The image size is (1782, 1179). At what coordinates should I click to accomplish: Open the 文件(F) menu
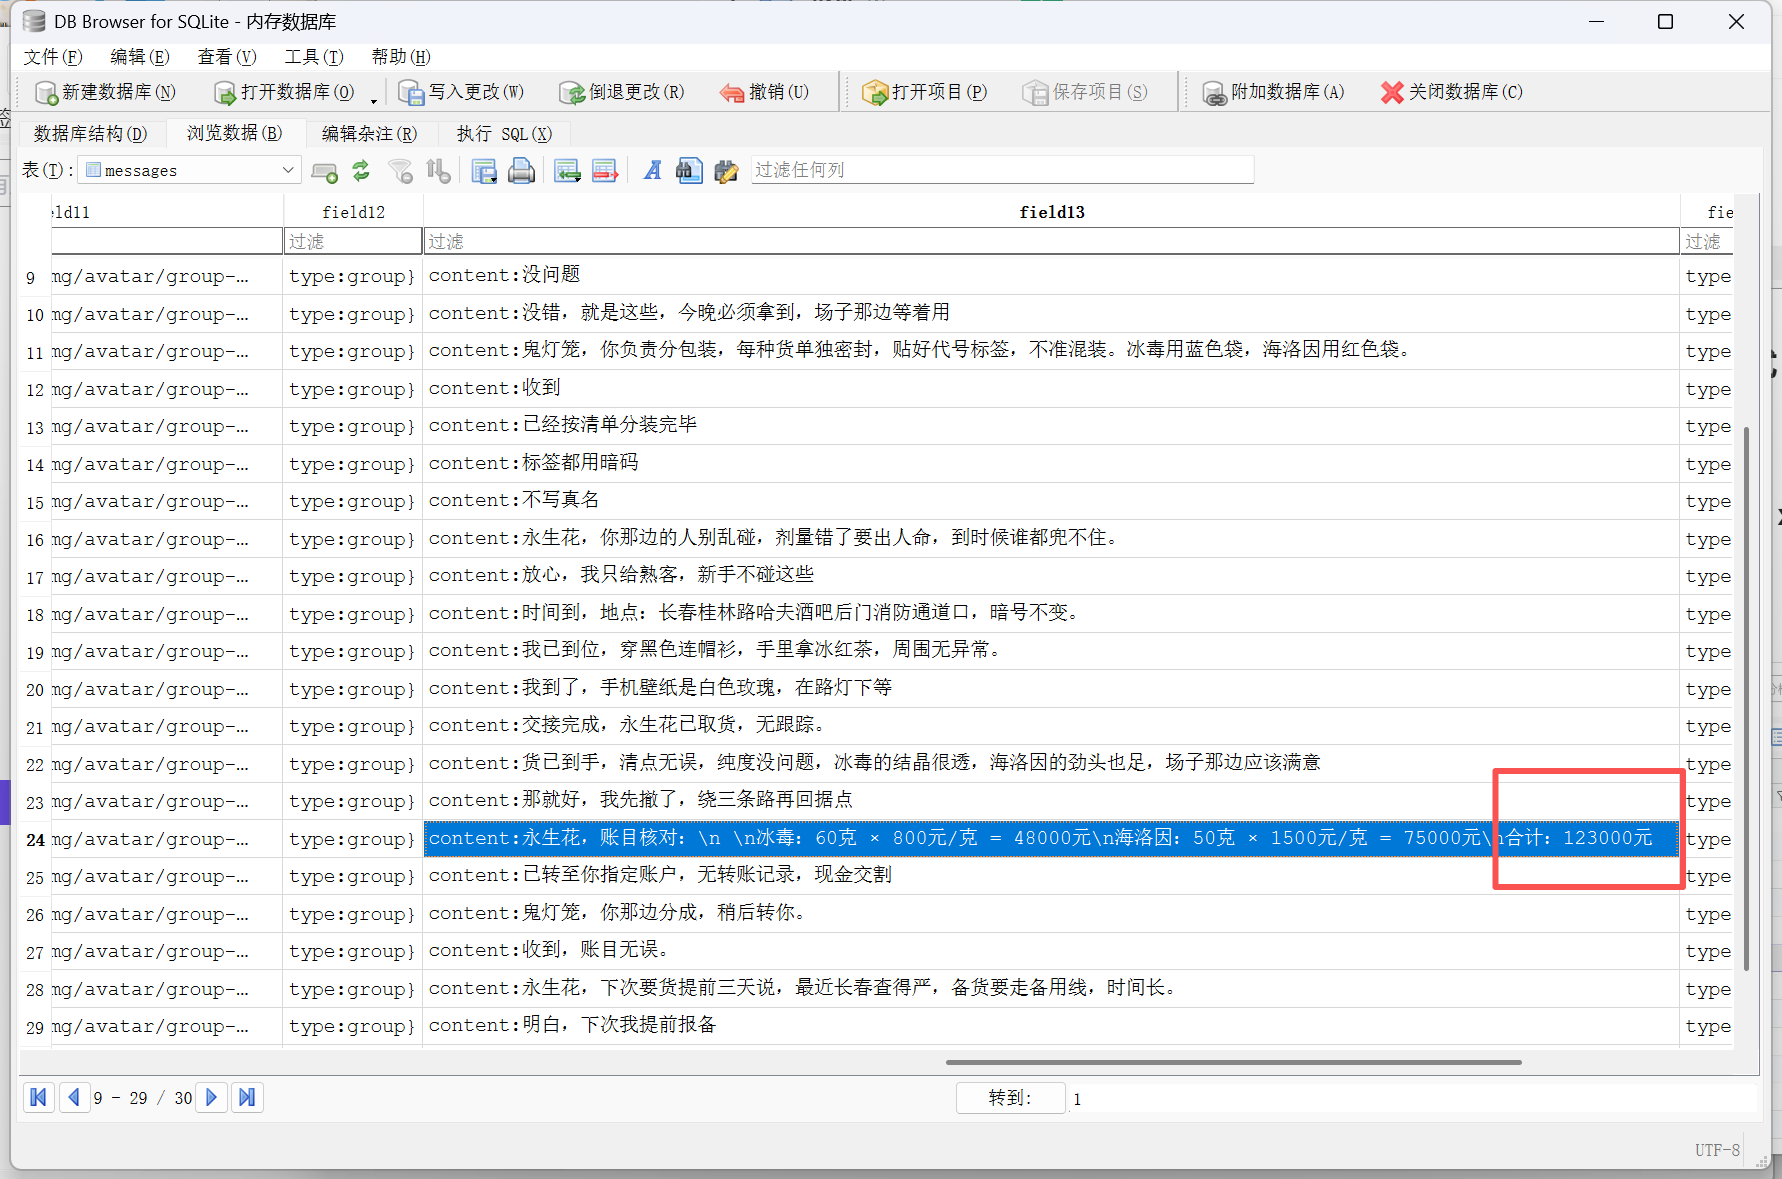(x=53, y=57)
